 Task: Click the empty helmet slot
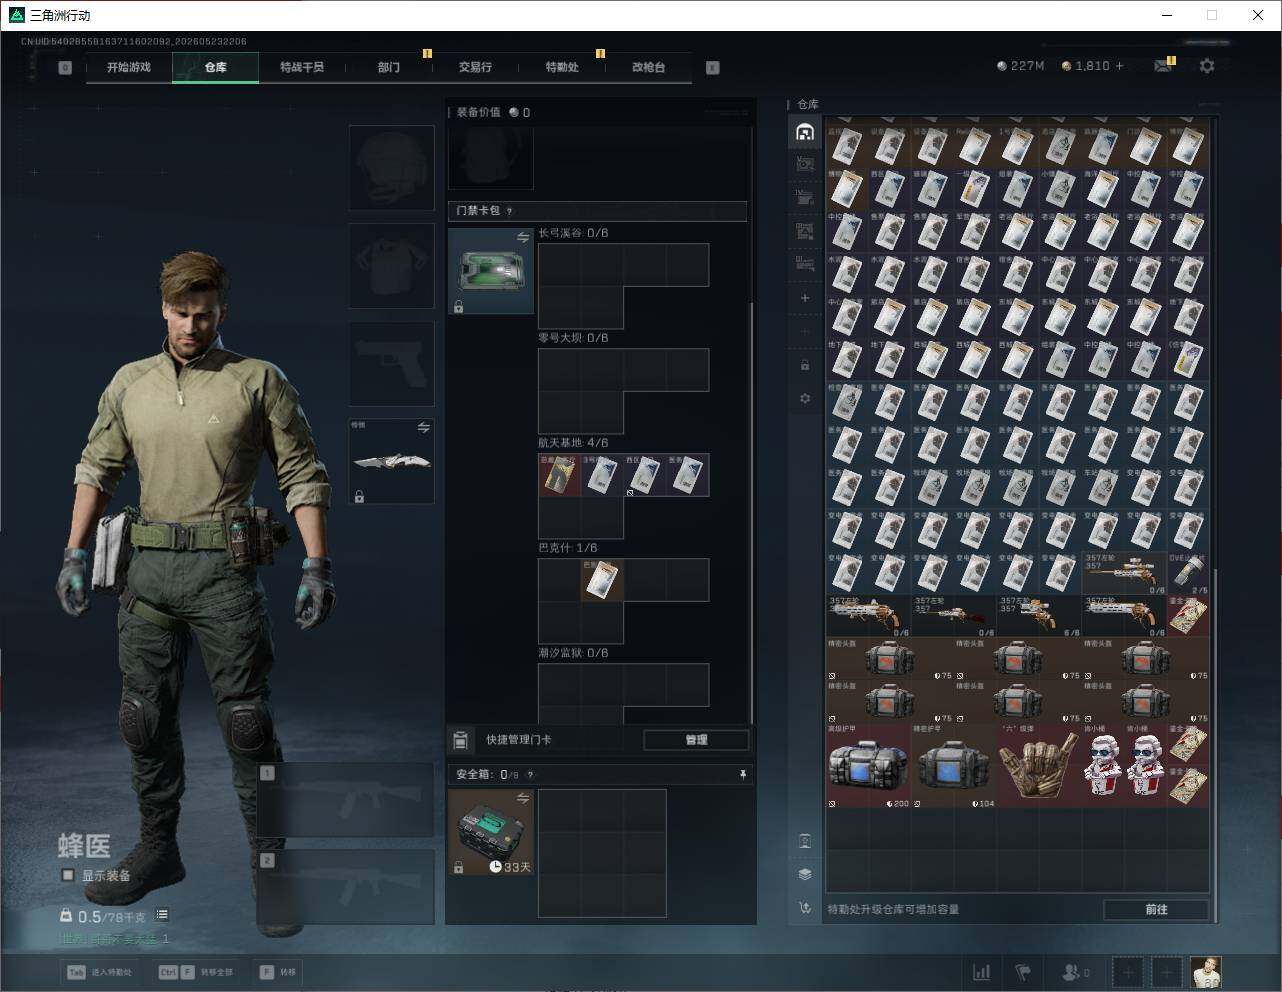[x=391, y=167]
